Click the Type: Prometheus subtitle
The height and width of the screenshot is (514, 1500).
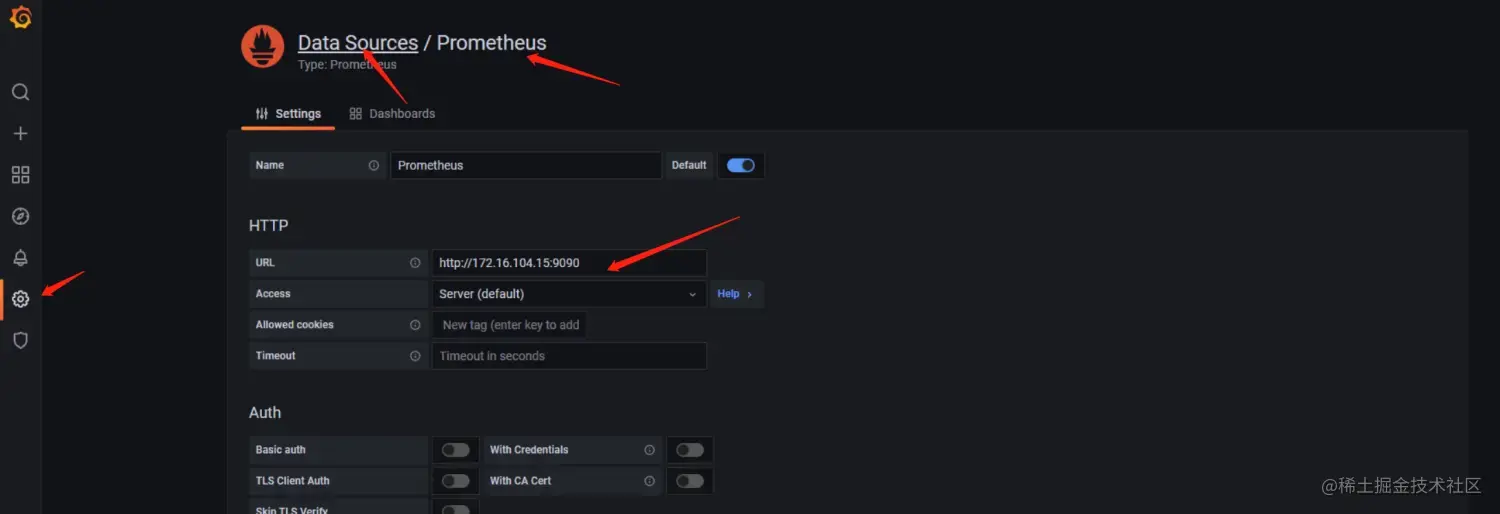click(347, 65)
